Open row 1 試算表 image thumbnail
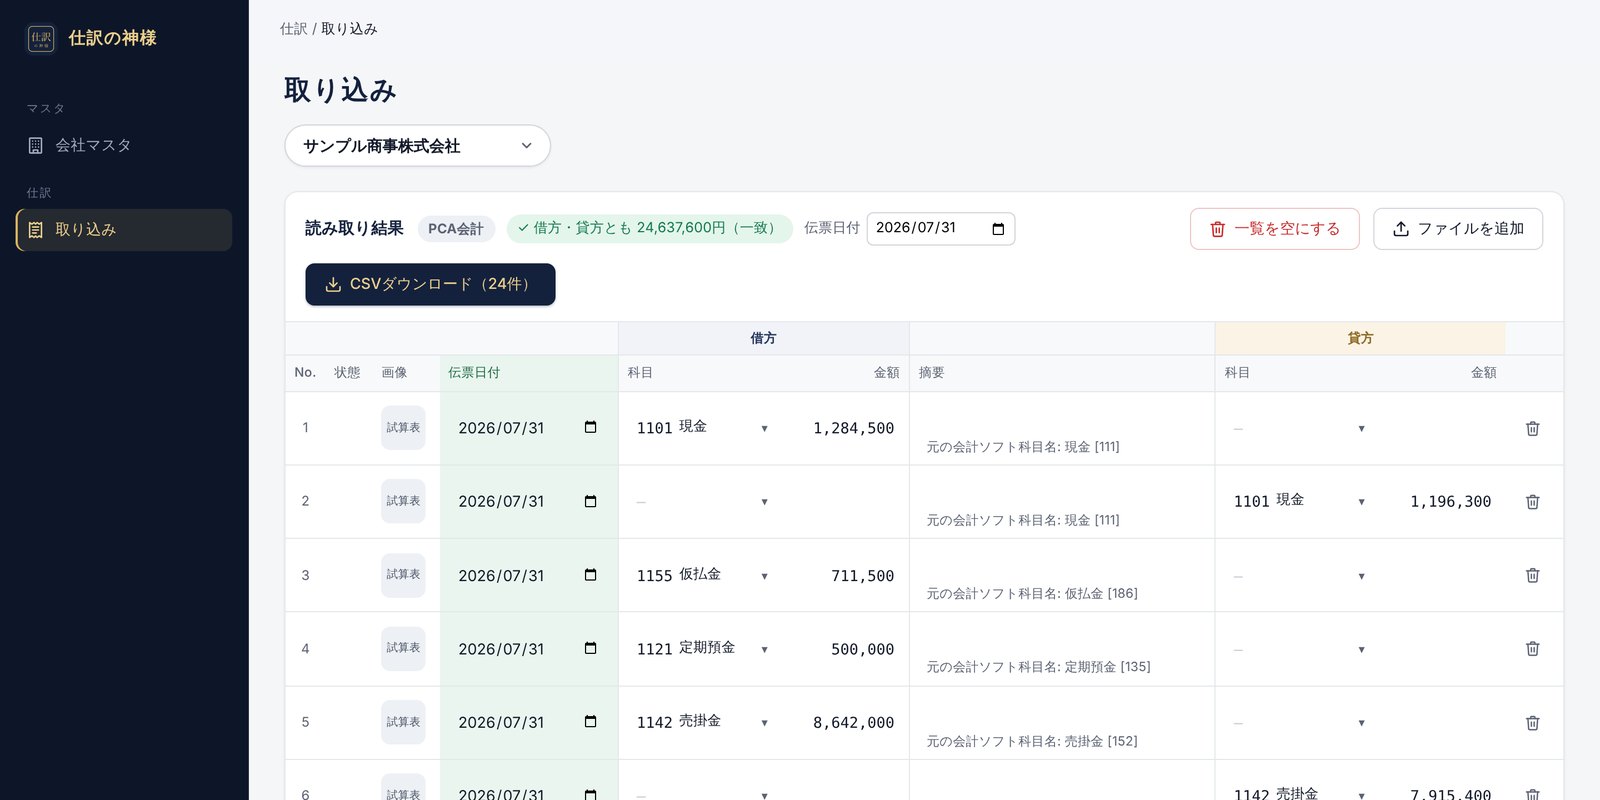 tap(403, 428)
